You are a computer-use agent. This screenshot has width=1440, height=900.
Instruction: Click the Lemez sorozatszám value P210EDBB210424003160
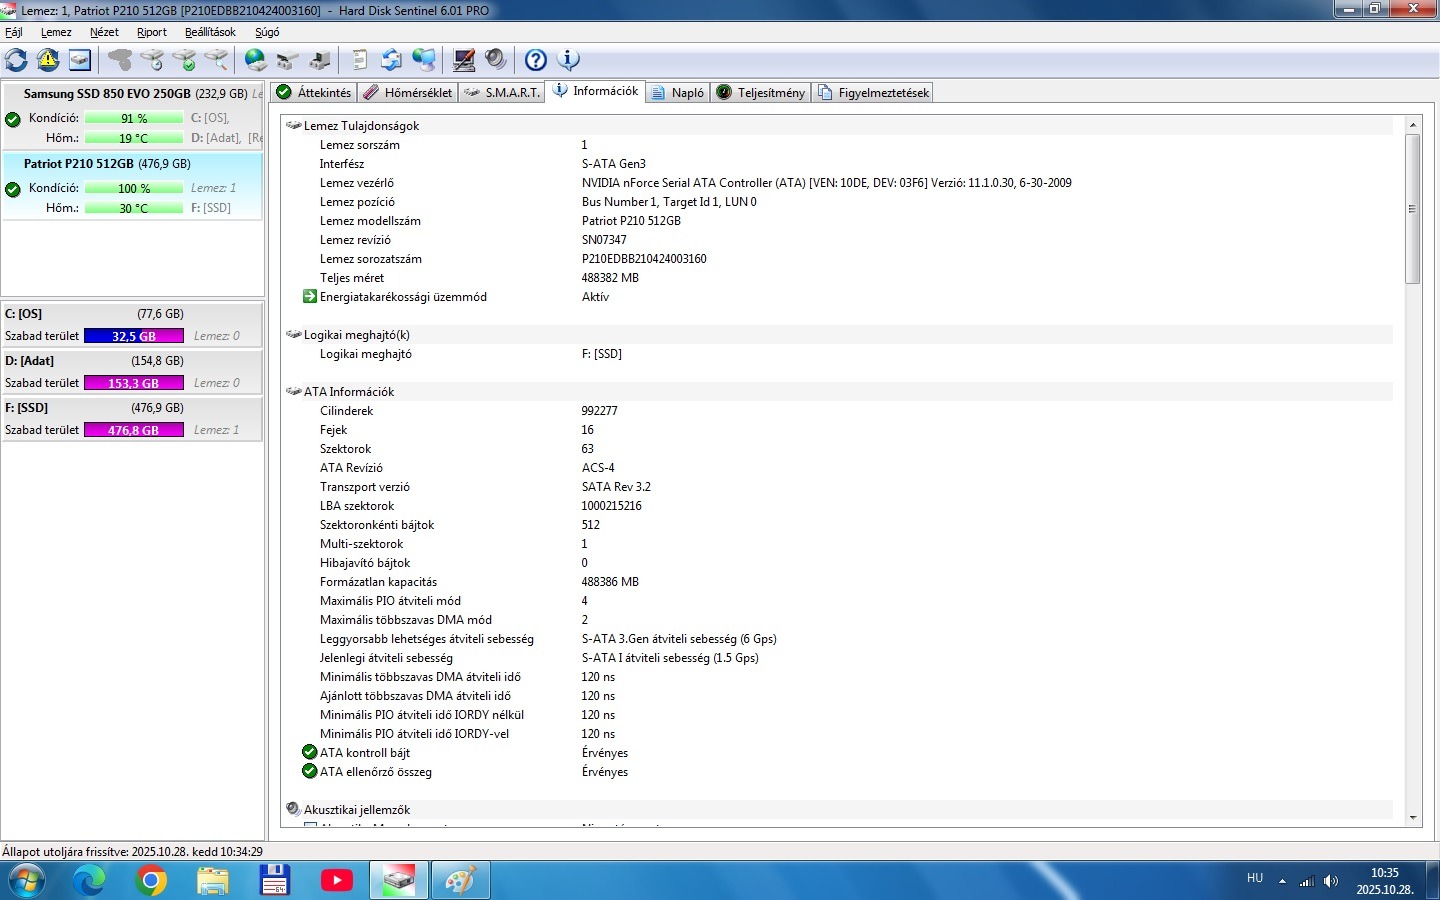tap(644, 258)
